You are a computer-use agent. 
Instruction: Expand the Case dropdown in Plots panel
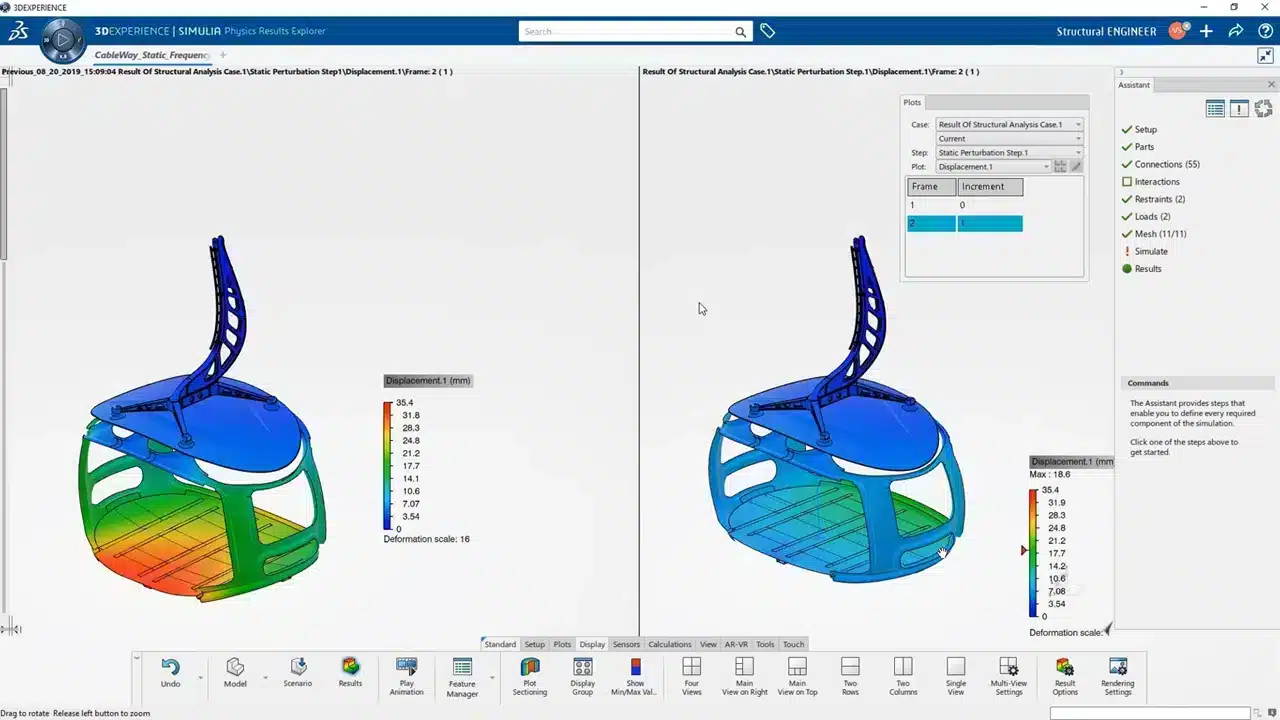tap(1077, 125)
